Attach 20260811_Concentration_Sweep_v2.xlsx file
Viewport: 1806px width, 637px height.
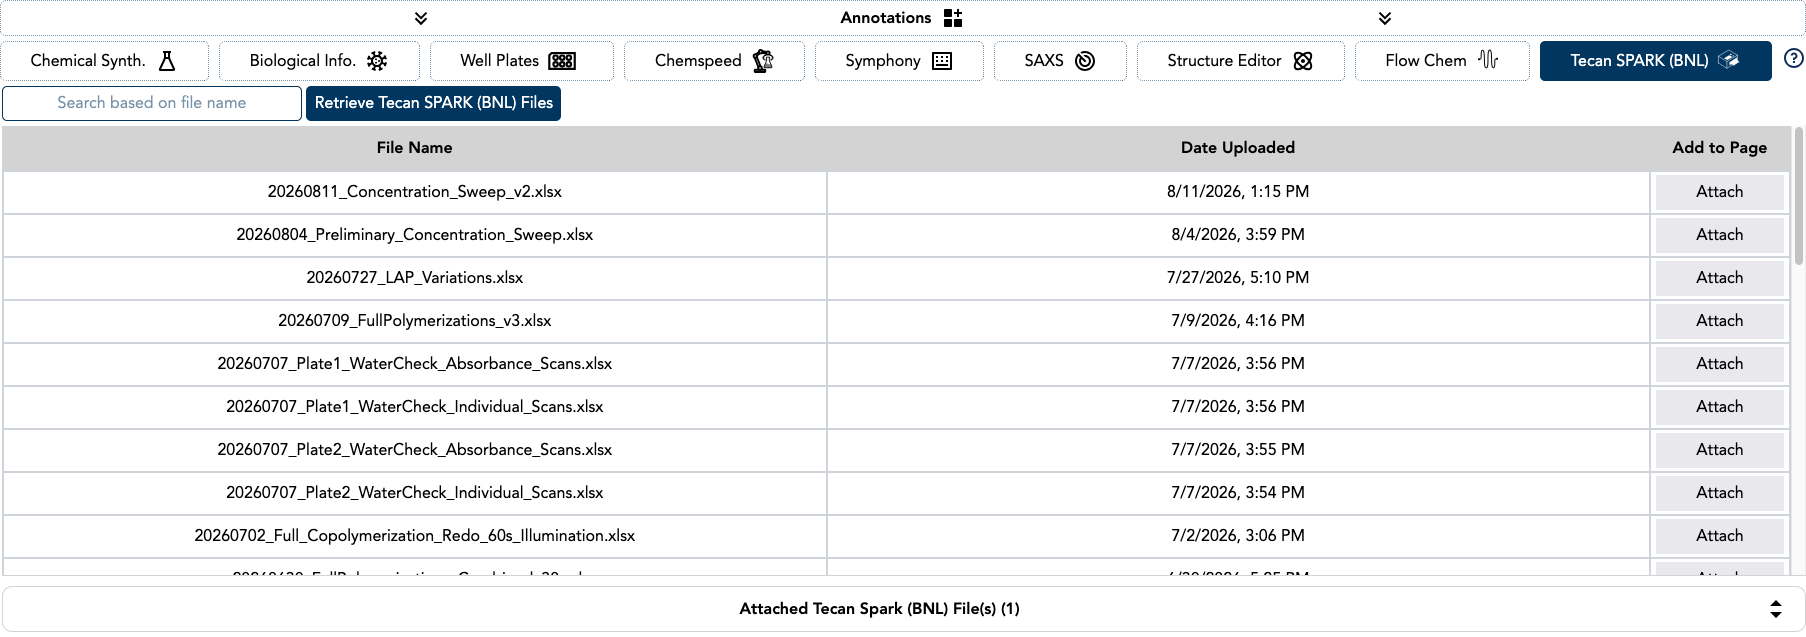coord(1719,192)
